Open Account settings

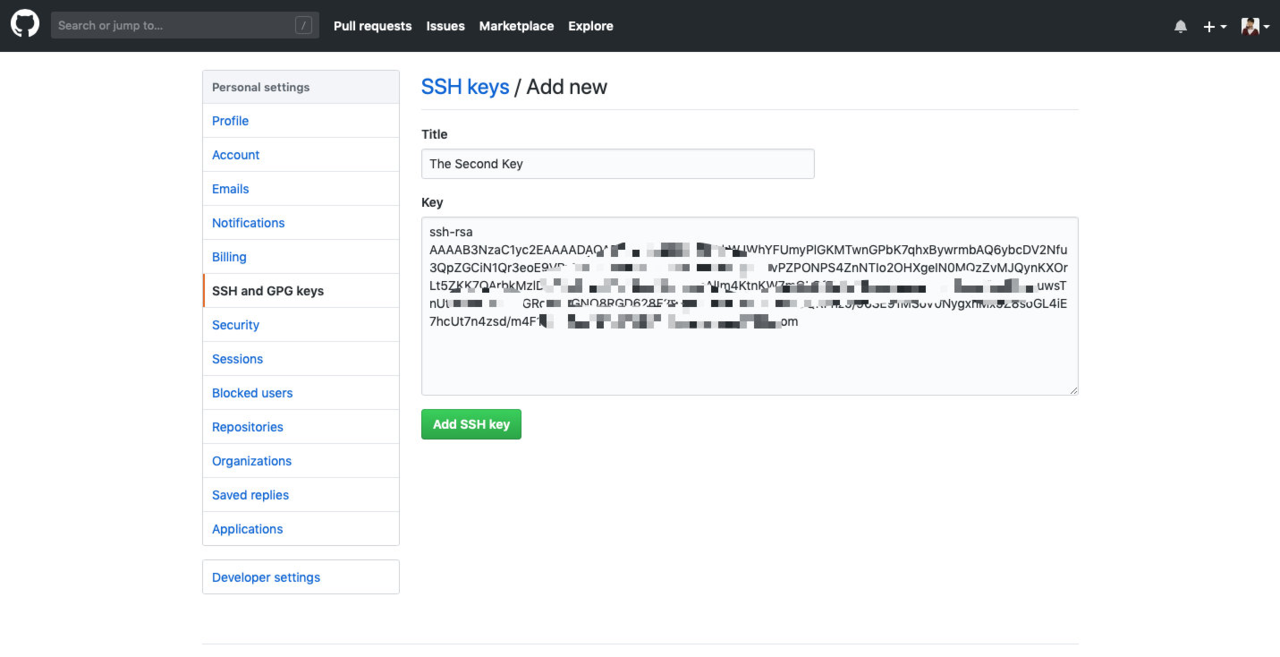click(301, 155)
